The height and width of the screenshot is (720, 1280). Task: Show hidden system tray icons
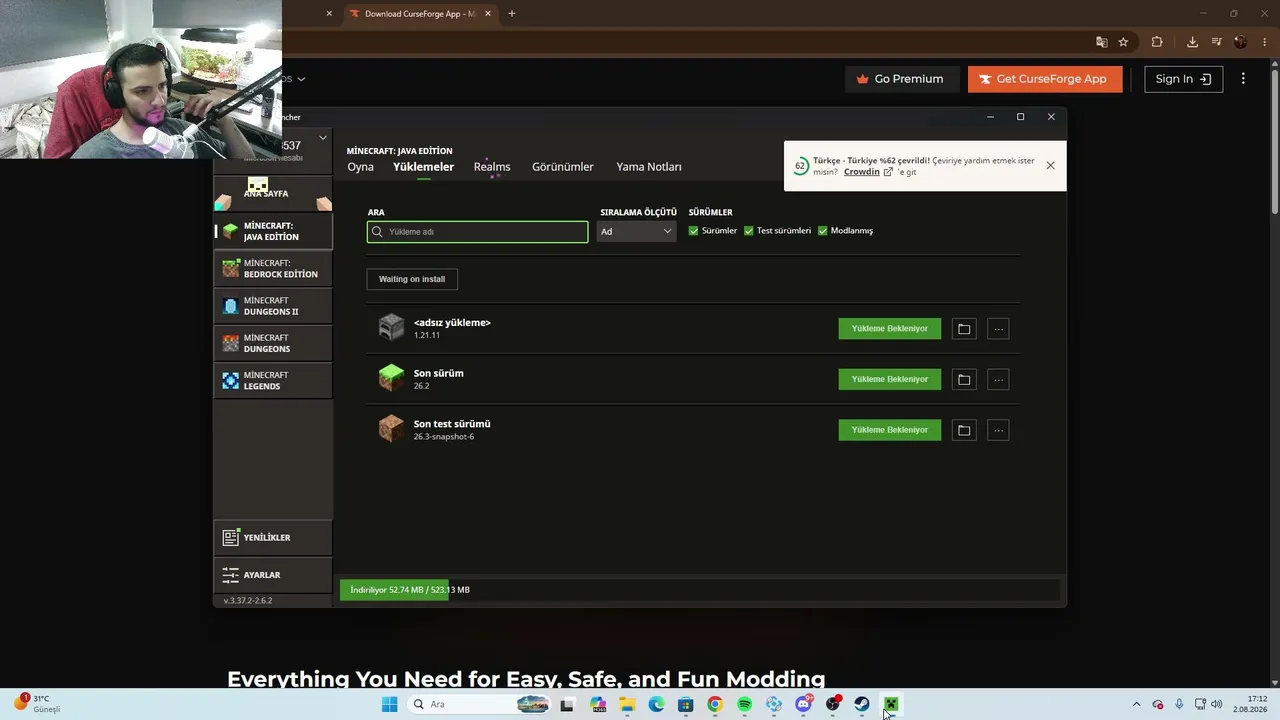coord(1136,704)
